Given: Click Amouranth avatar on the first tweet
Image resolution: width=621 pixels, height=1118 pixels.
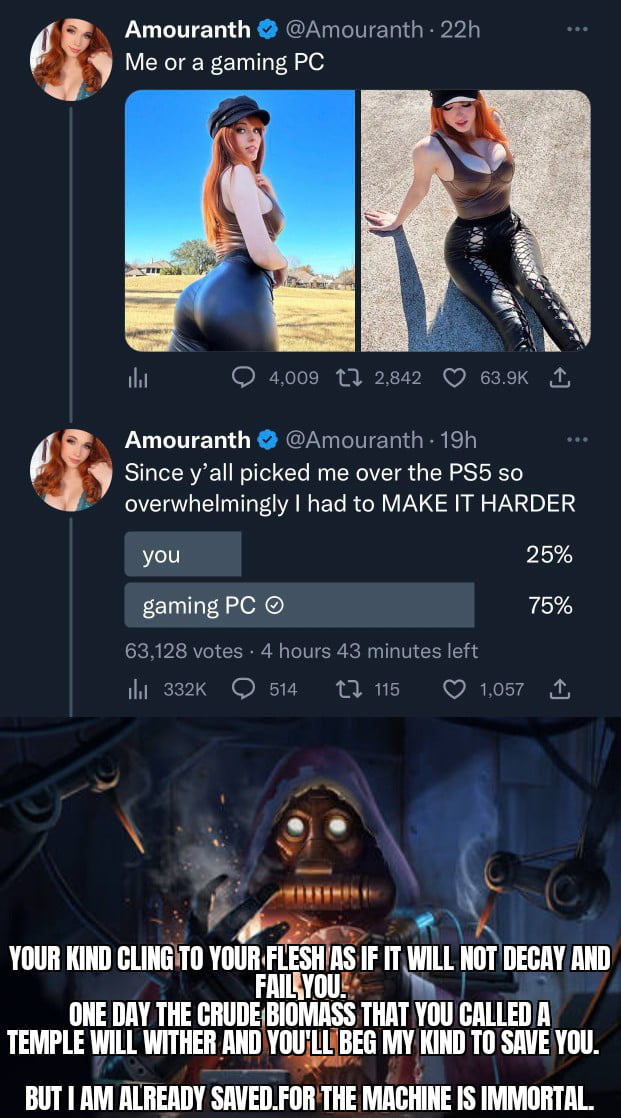Looking at the screenshot, I should 71,60.
